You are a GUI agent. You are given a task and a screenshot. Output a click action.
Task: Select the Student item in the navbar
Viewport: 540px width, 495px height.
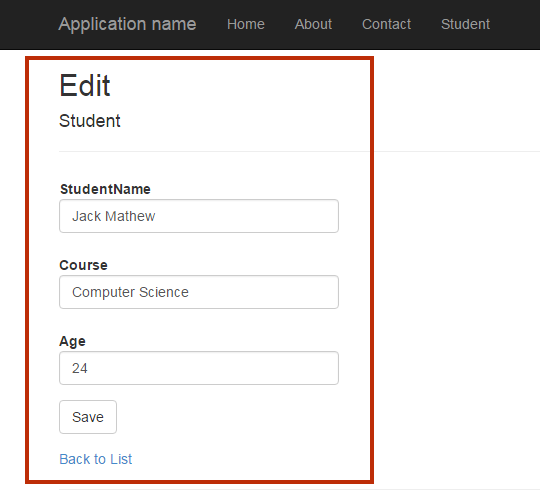[465, 24]
